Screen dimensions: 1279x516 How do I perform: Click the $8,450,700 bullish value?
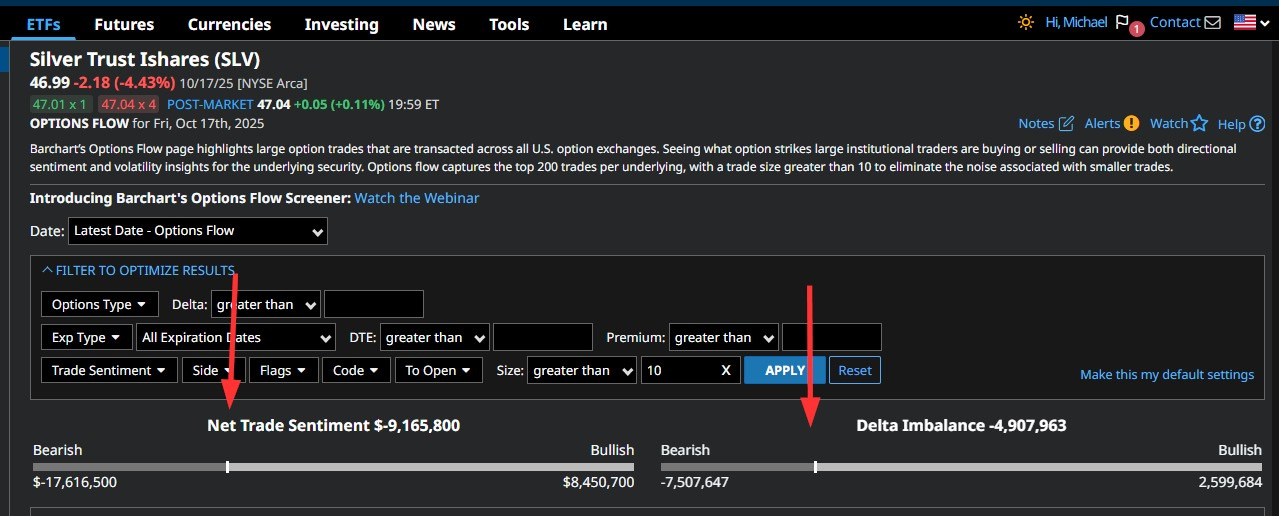click(x=598, y=482)
